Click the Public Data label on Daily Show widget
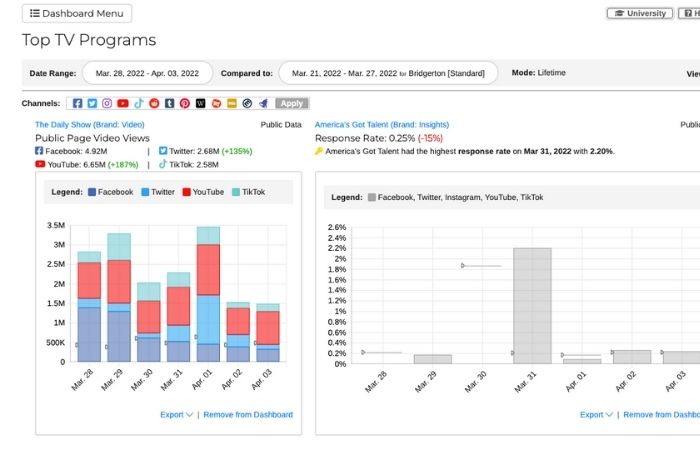 (281, 125)
